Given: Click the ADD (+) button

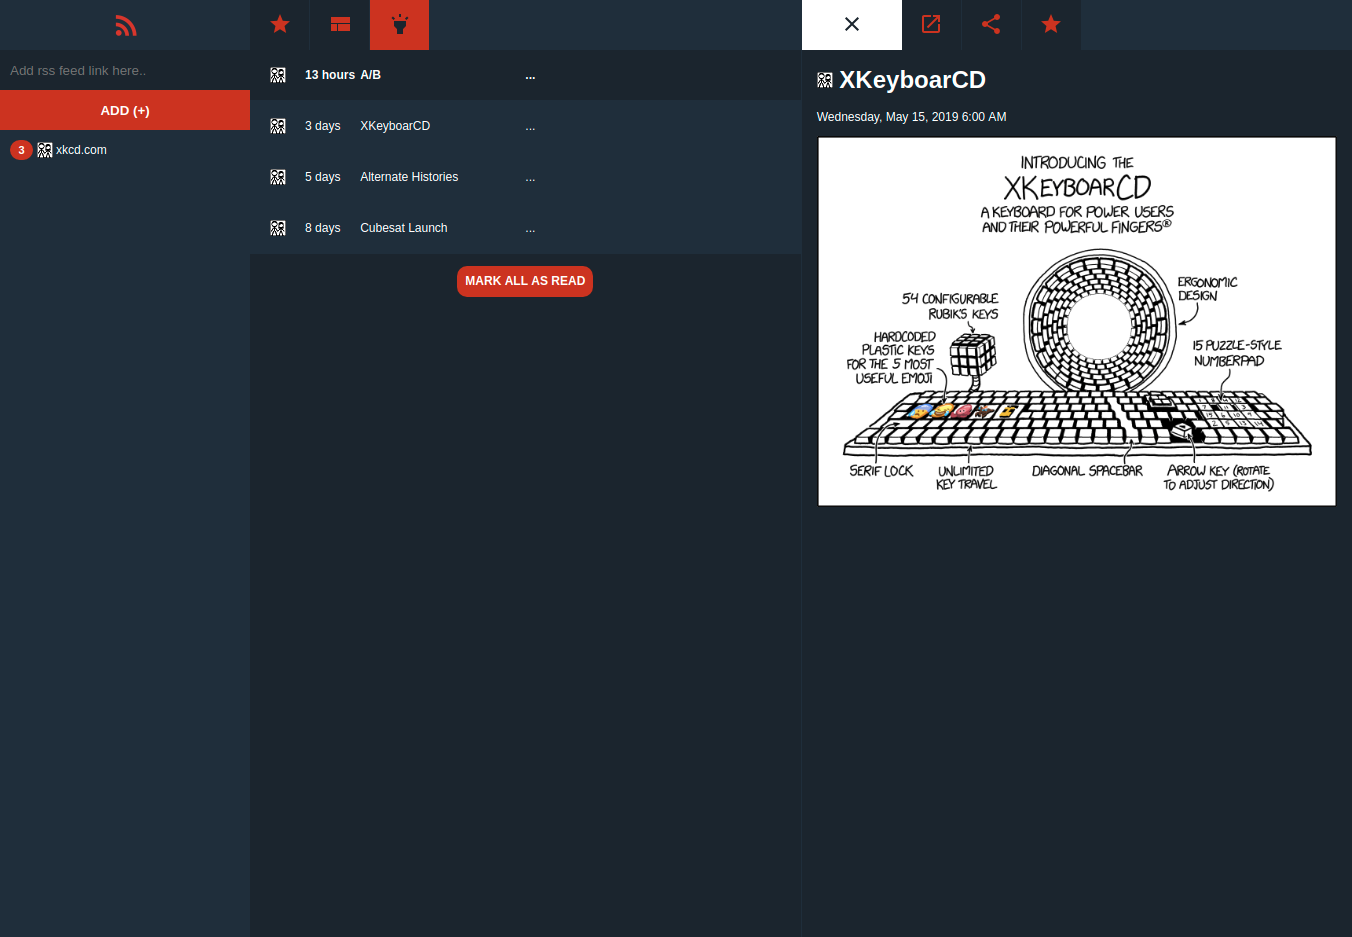Looking at the screenshot, I should click(125, 110).
